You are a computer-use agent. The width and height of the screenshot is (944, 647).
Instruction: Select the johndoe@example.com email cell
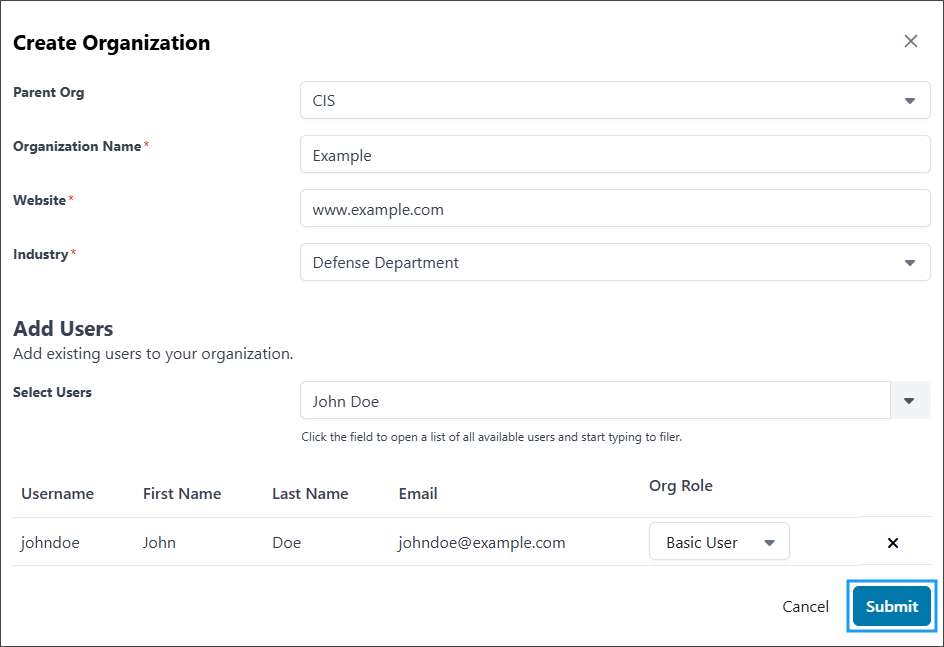coord(482,542)
